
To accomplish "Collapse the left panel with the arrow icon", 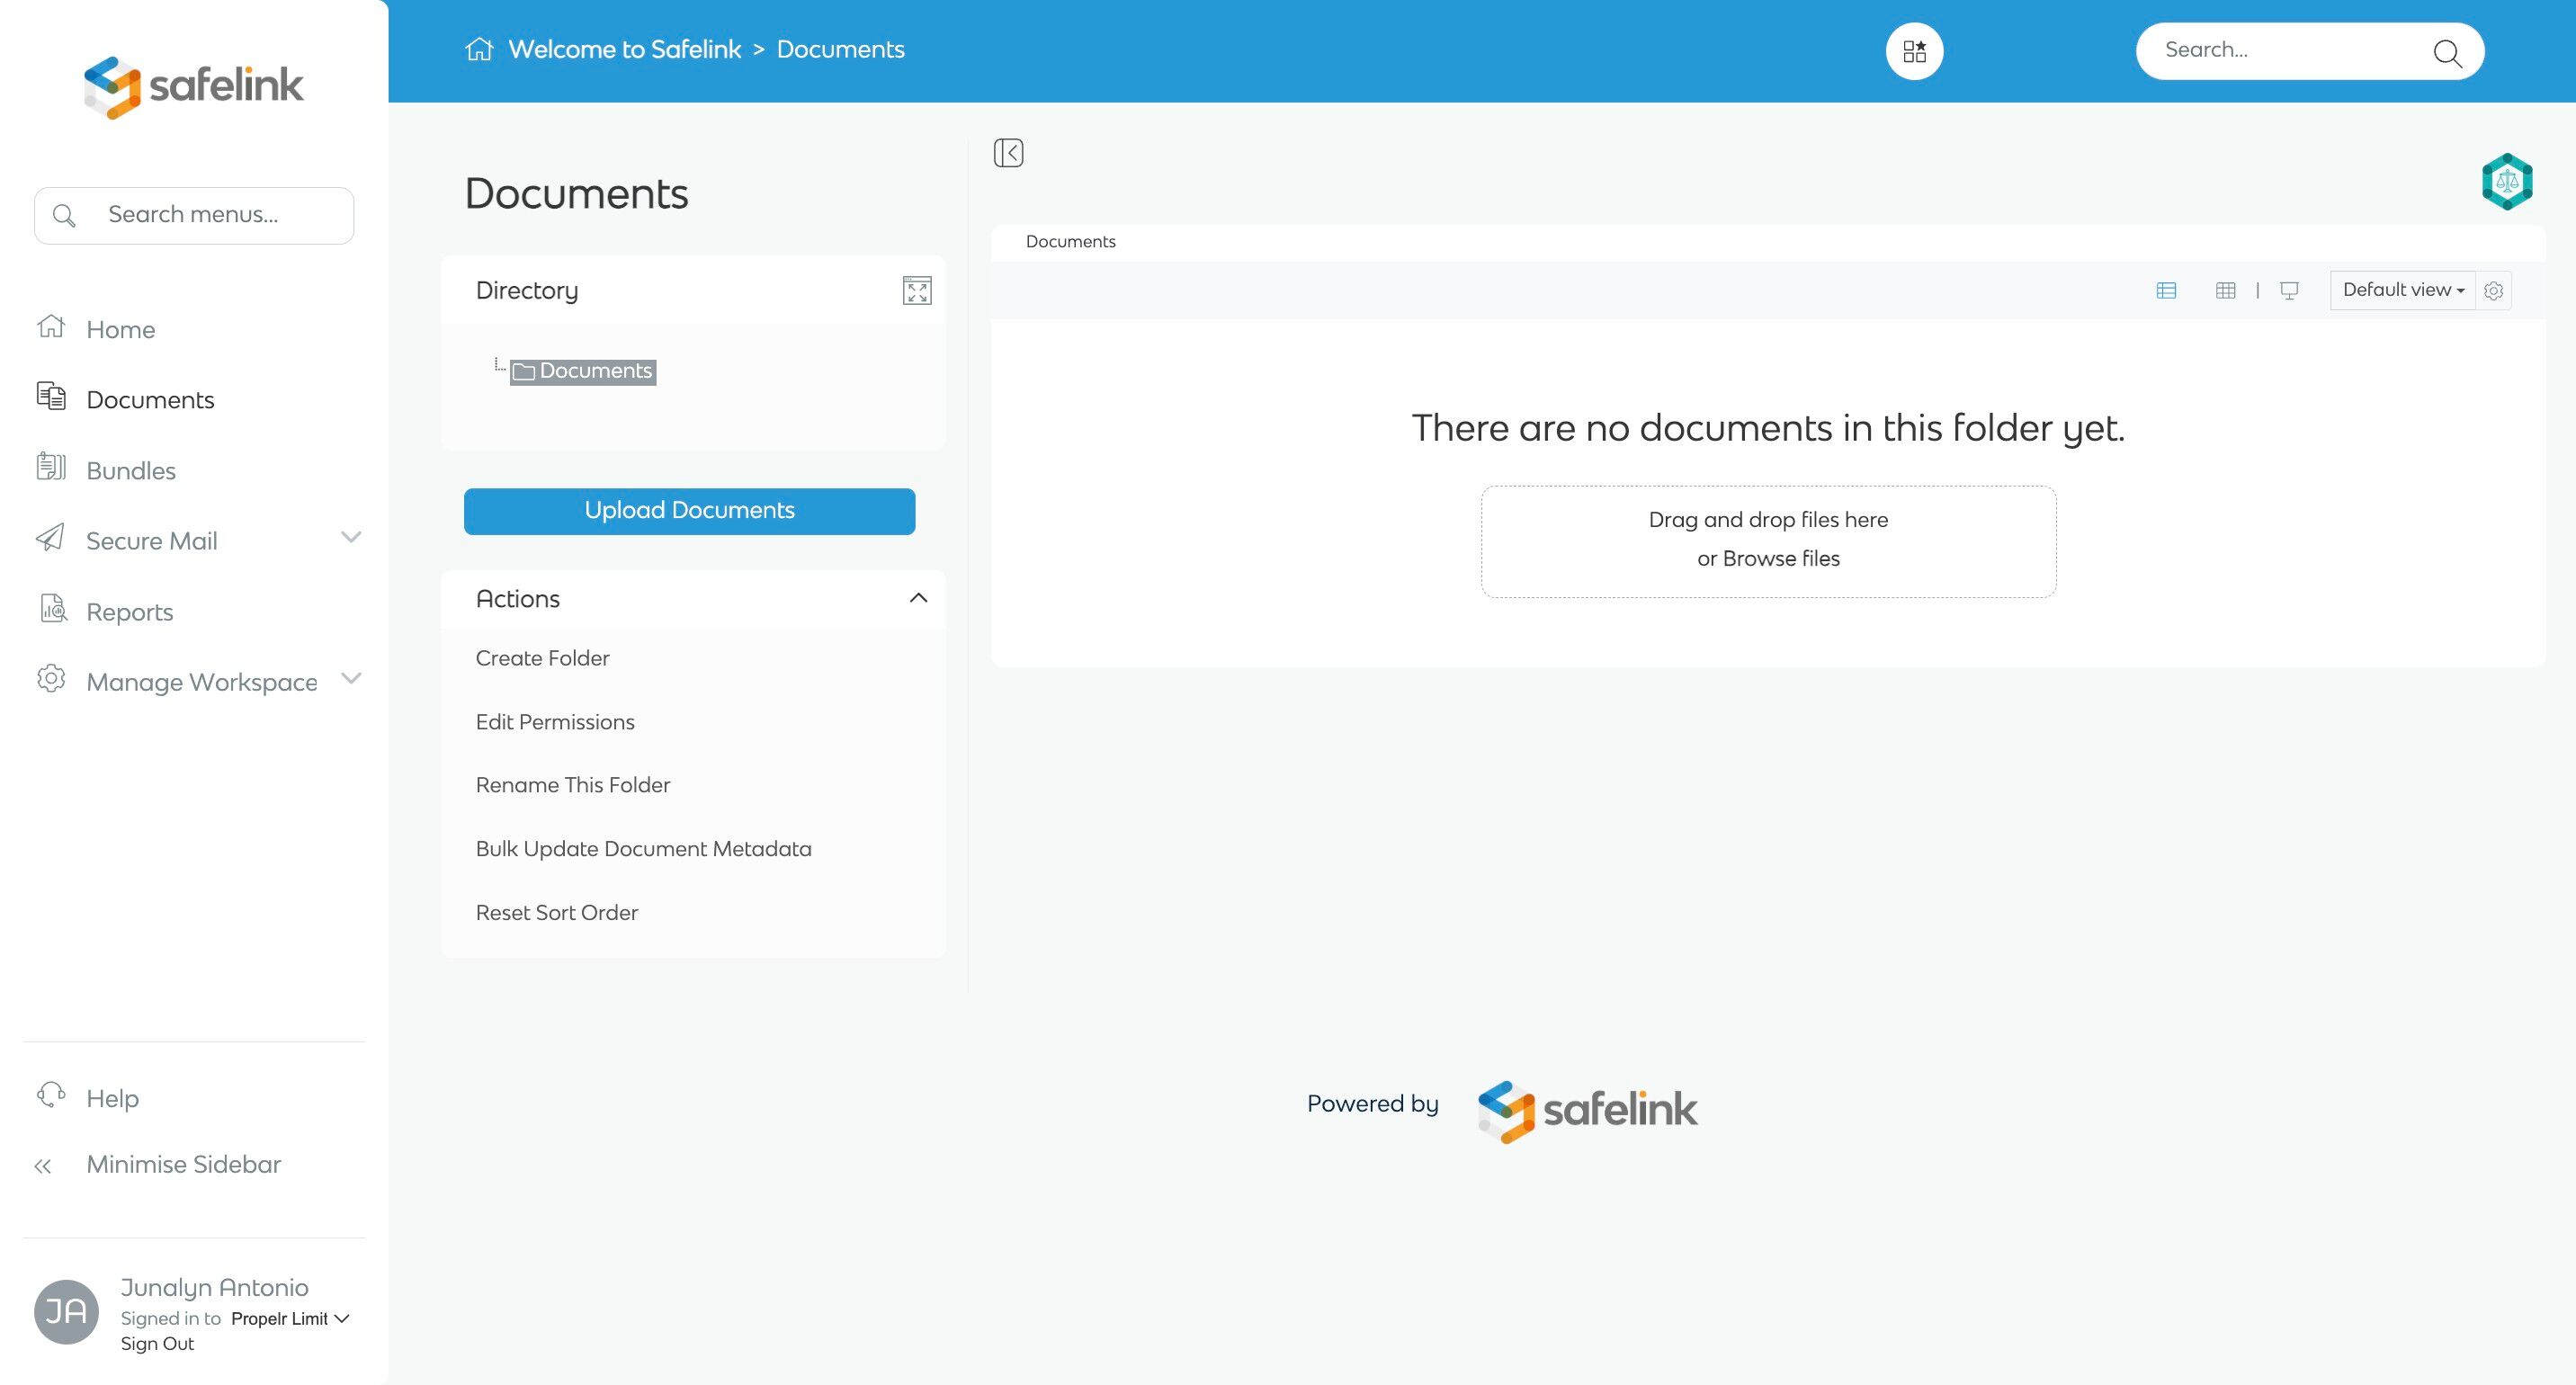I will point(1008,153).
